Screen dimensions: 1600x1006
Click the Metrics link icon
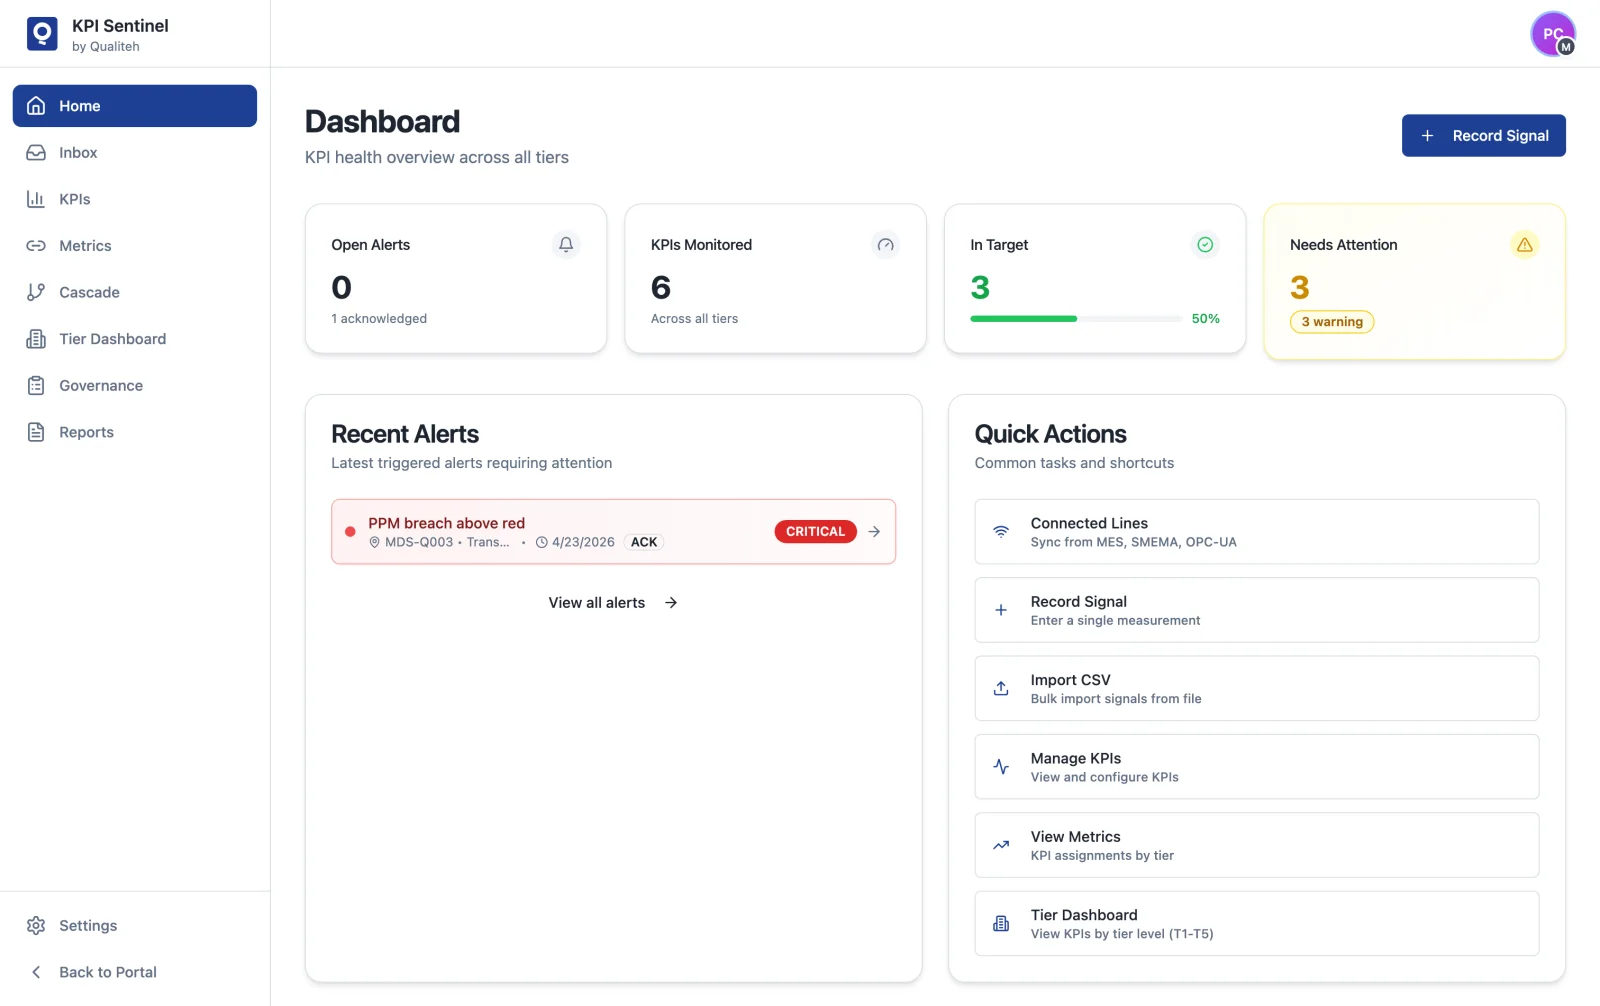[36, 246]
